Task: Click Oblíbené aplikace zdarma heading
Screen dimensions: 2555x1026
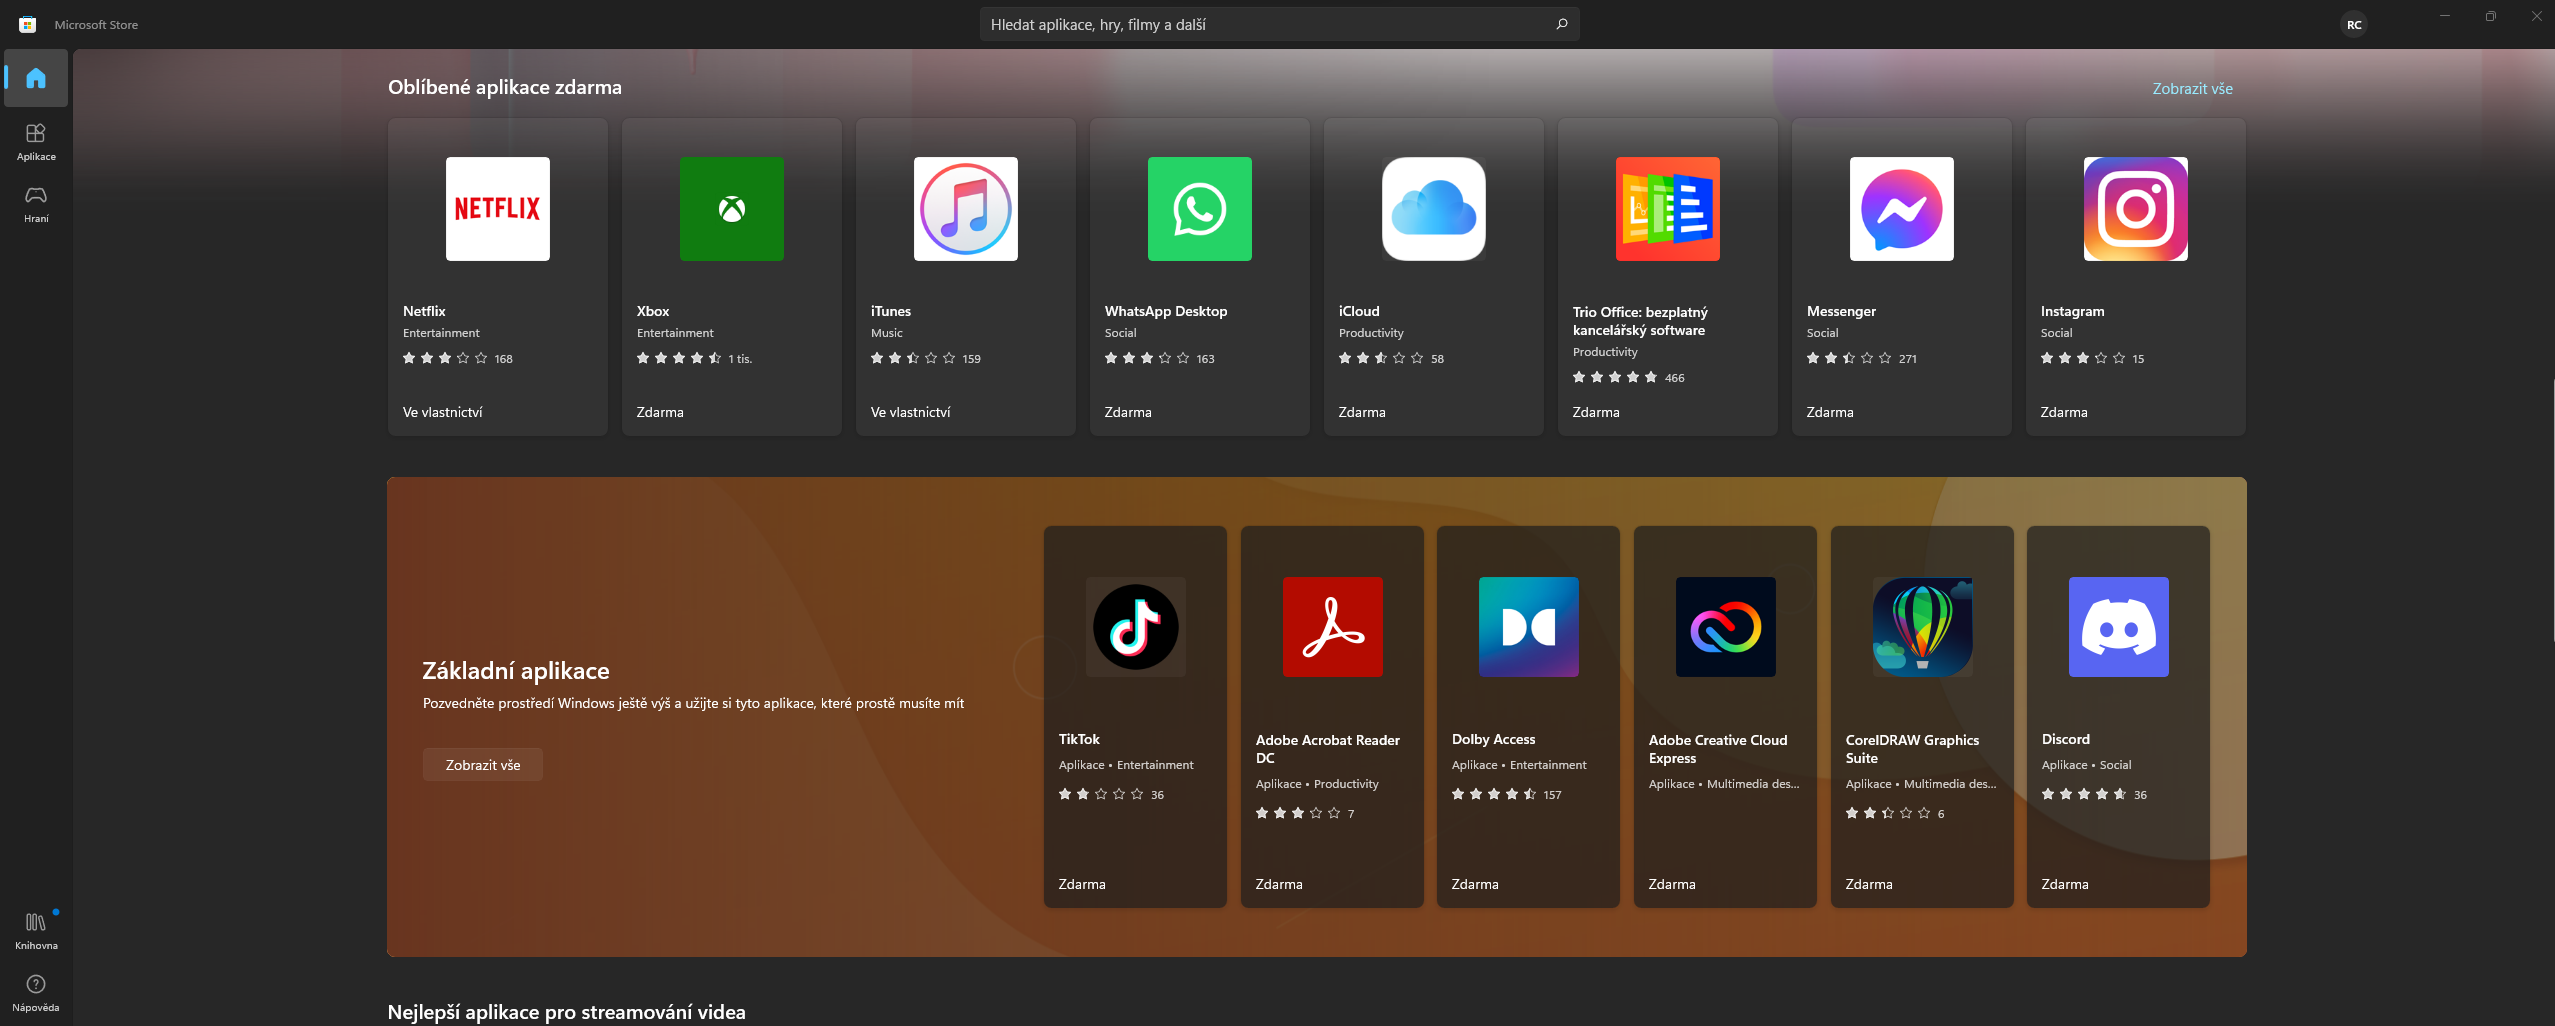Action: click(x=505, y=87)
